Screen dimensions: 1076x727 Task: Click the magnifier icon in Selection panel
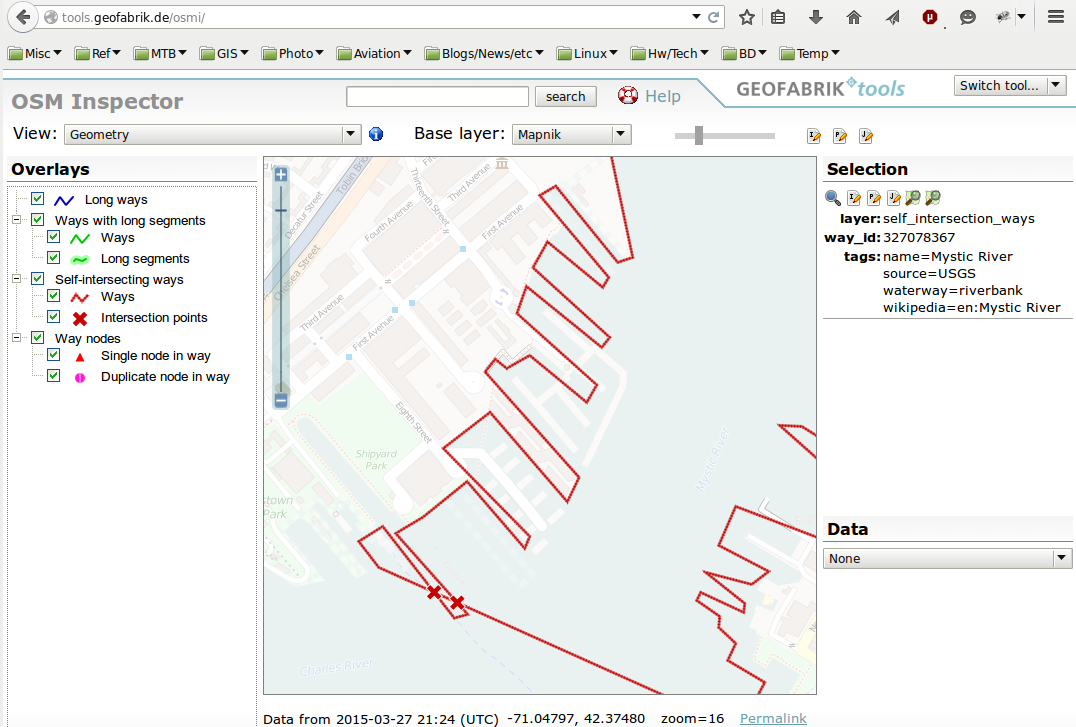[x=832, y=198]
